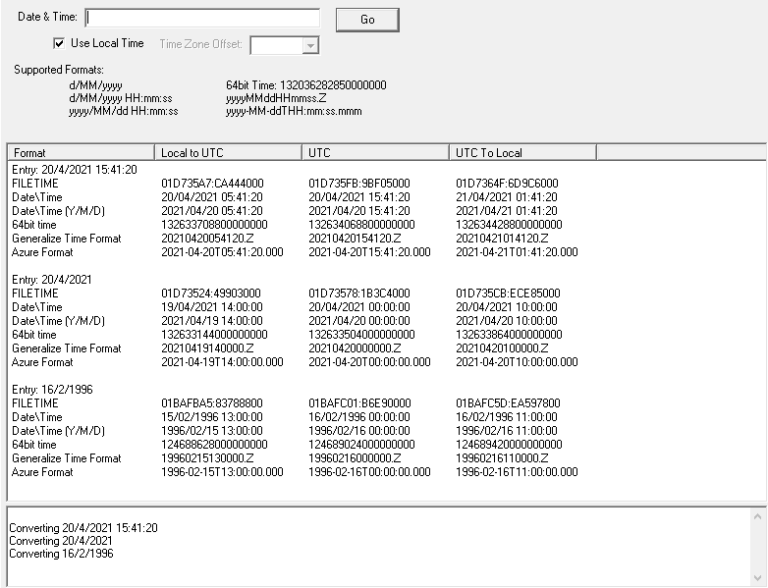Click the supported format 'yyyy-MM-ddTHH:mm:ss.mmm'

pos(294,111)
